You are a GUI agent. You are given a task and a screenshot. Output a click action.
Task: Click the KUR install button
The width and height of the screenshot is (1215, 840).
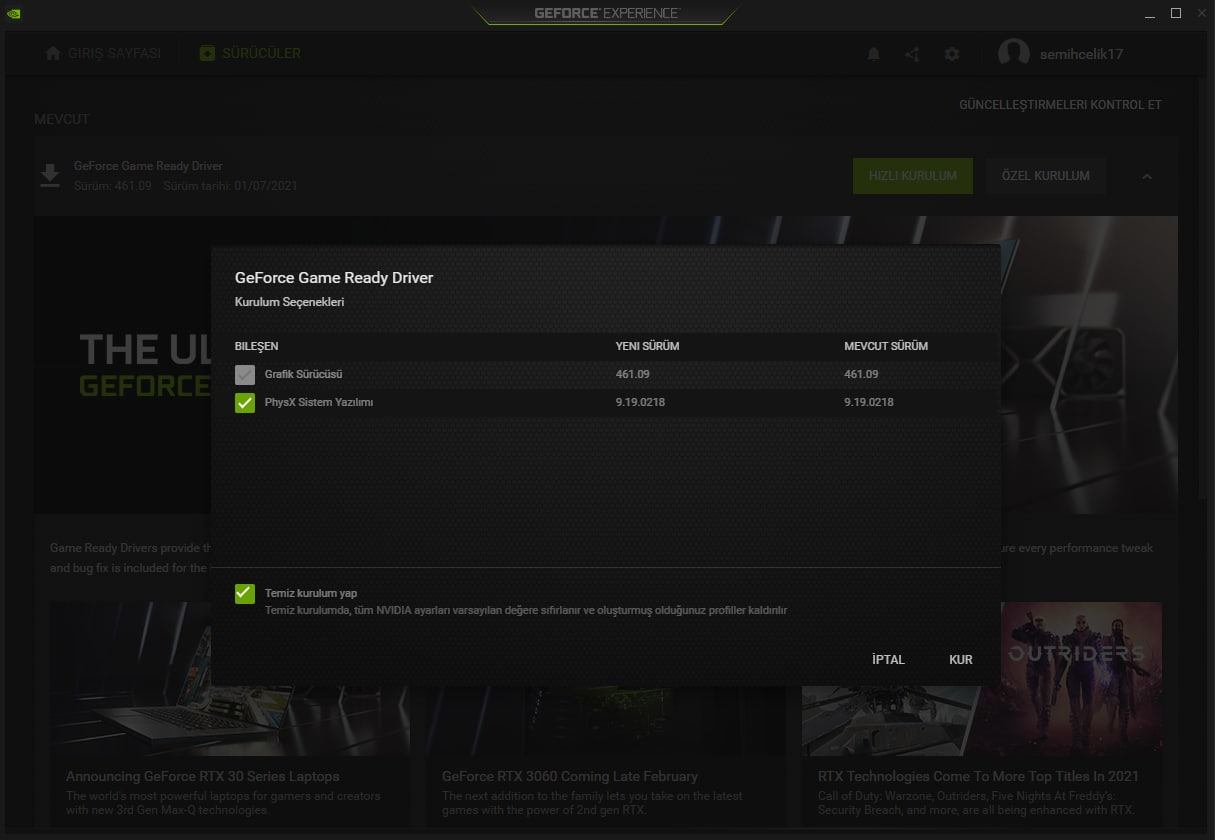coord(961,660)
